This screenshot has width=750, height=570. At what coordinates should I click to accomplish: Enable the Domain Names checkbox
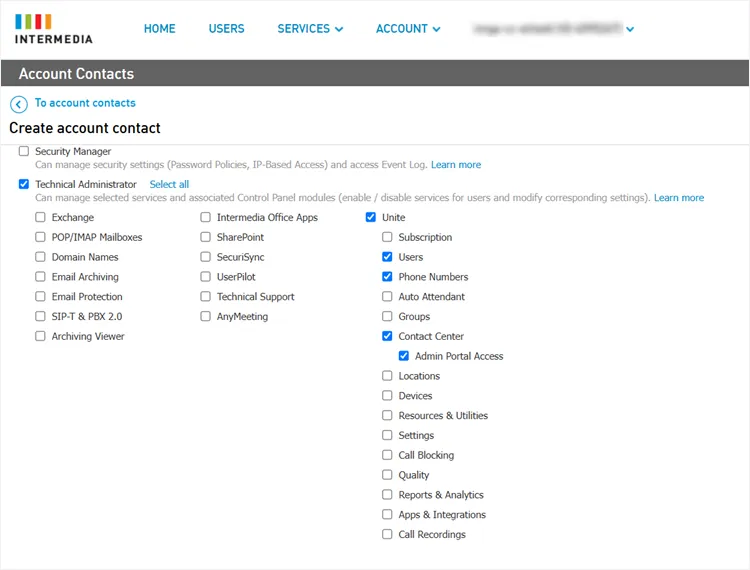coord(40,257)
